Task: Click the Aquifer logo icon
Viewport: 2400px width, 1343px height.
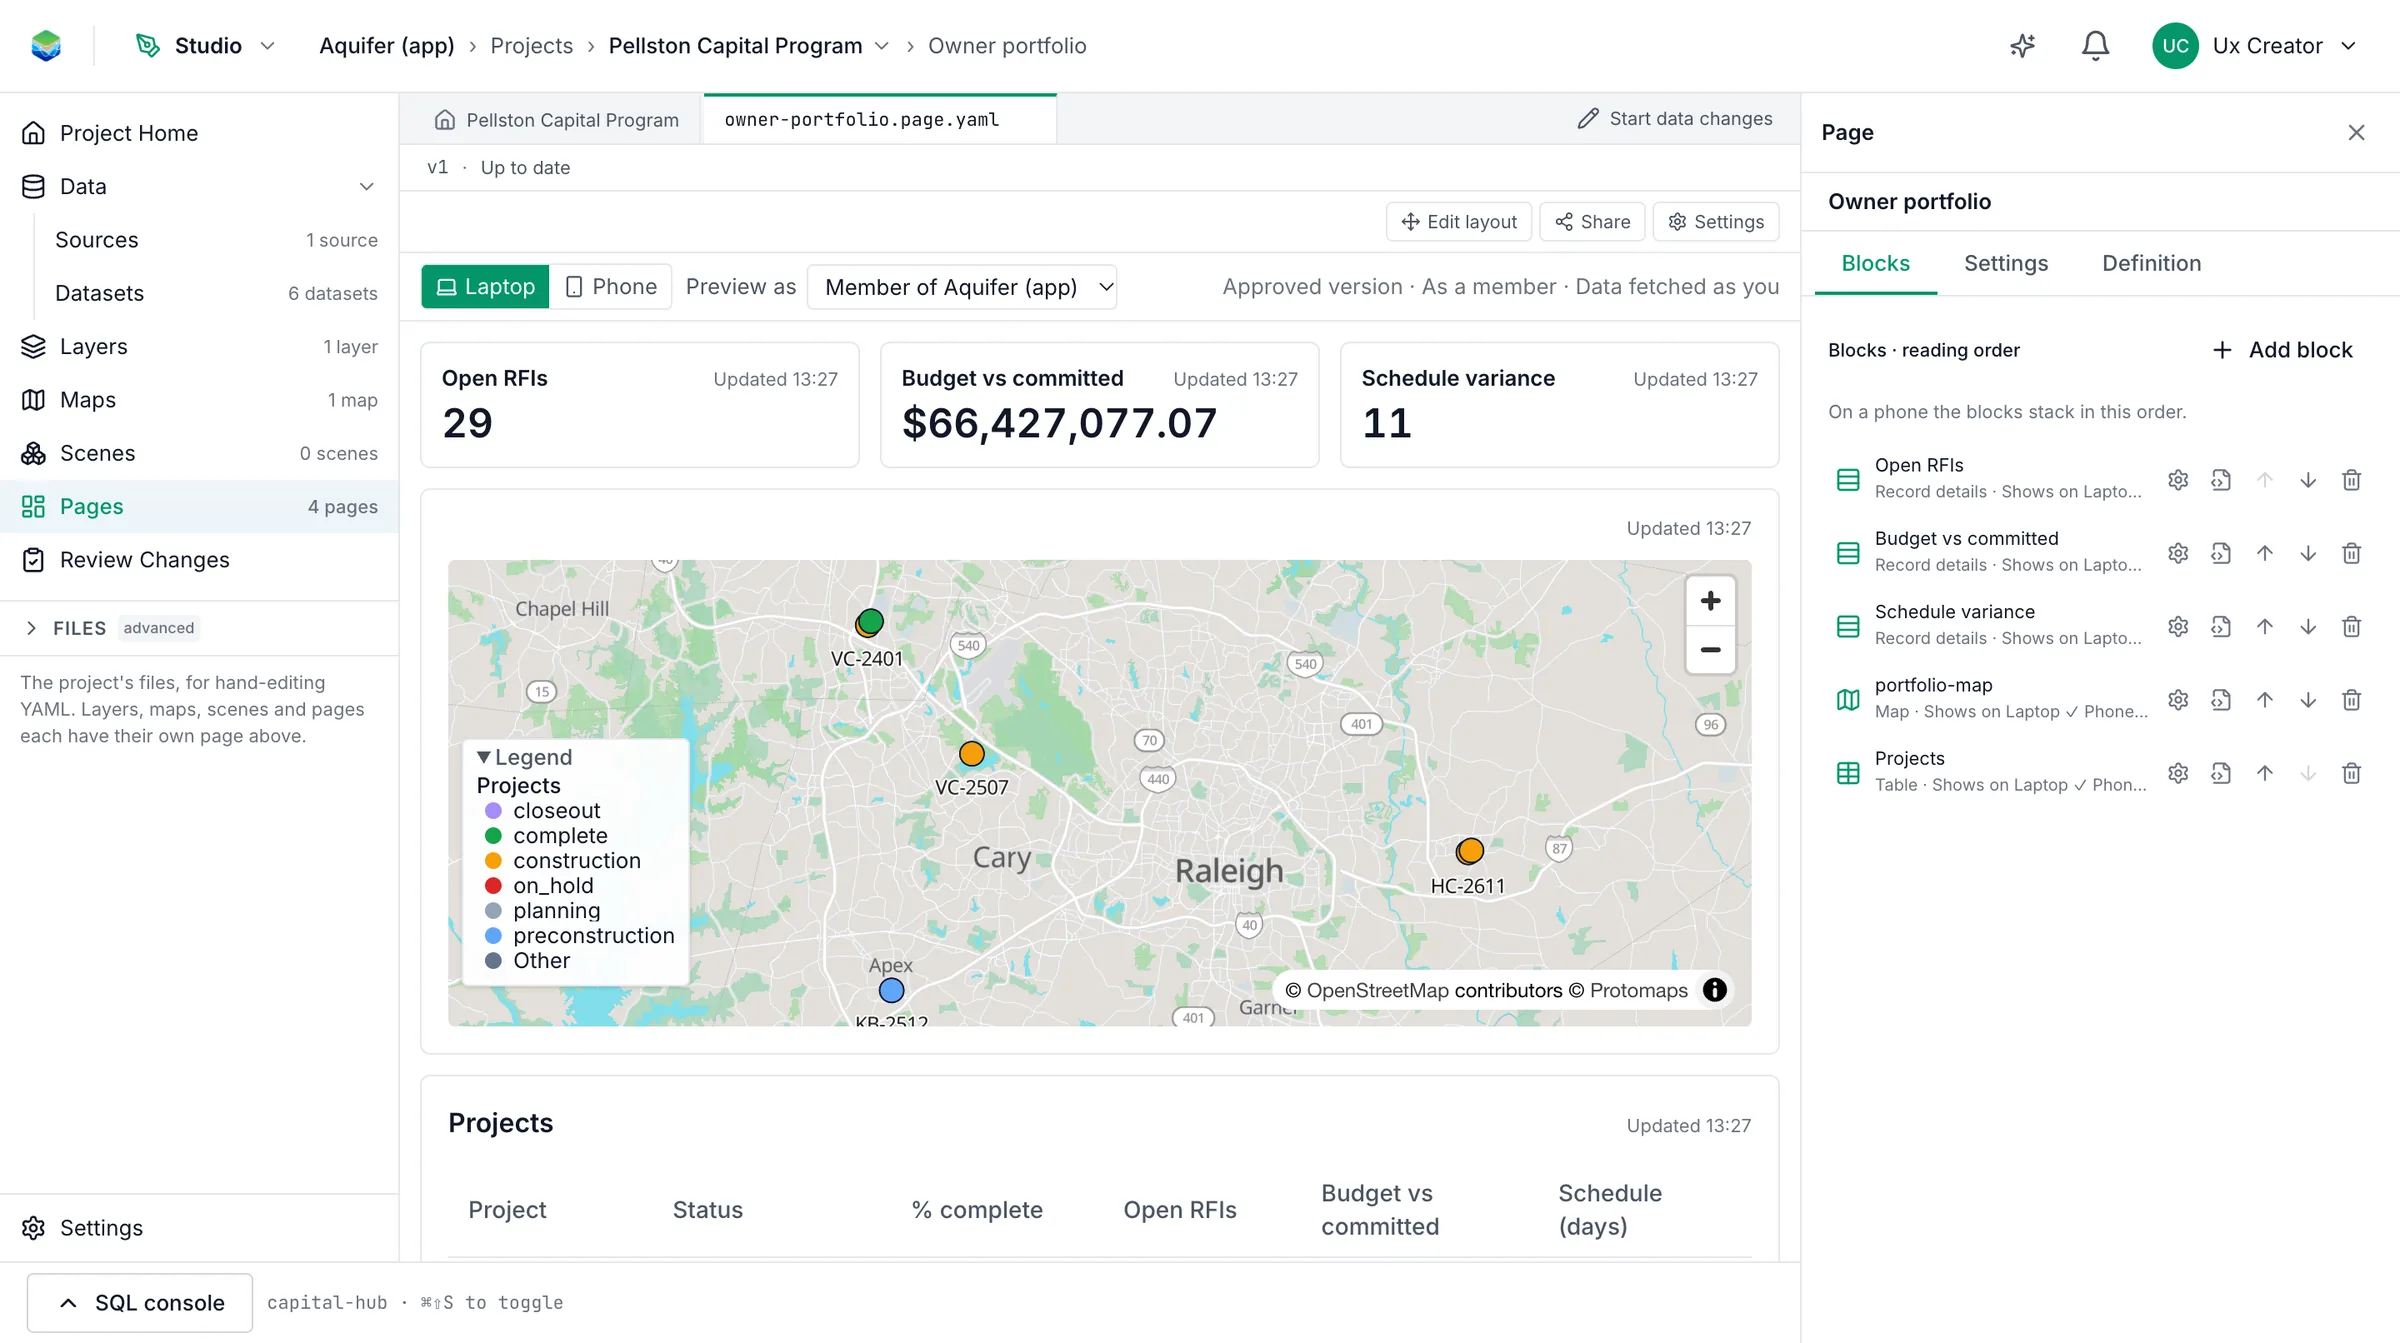Action: tap(46, 46)
